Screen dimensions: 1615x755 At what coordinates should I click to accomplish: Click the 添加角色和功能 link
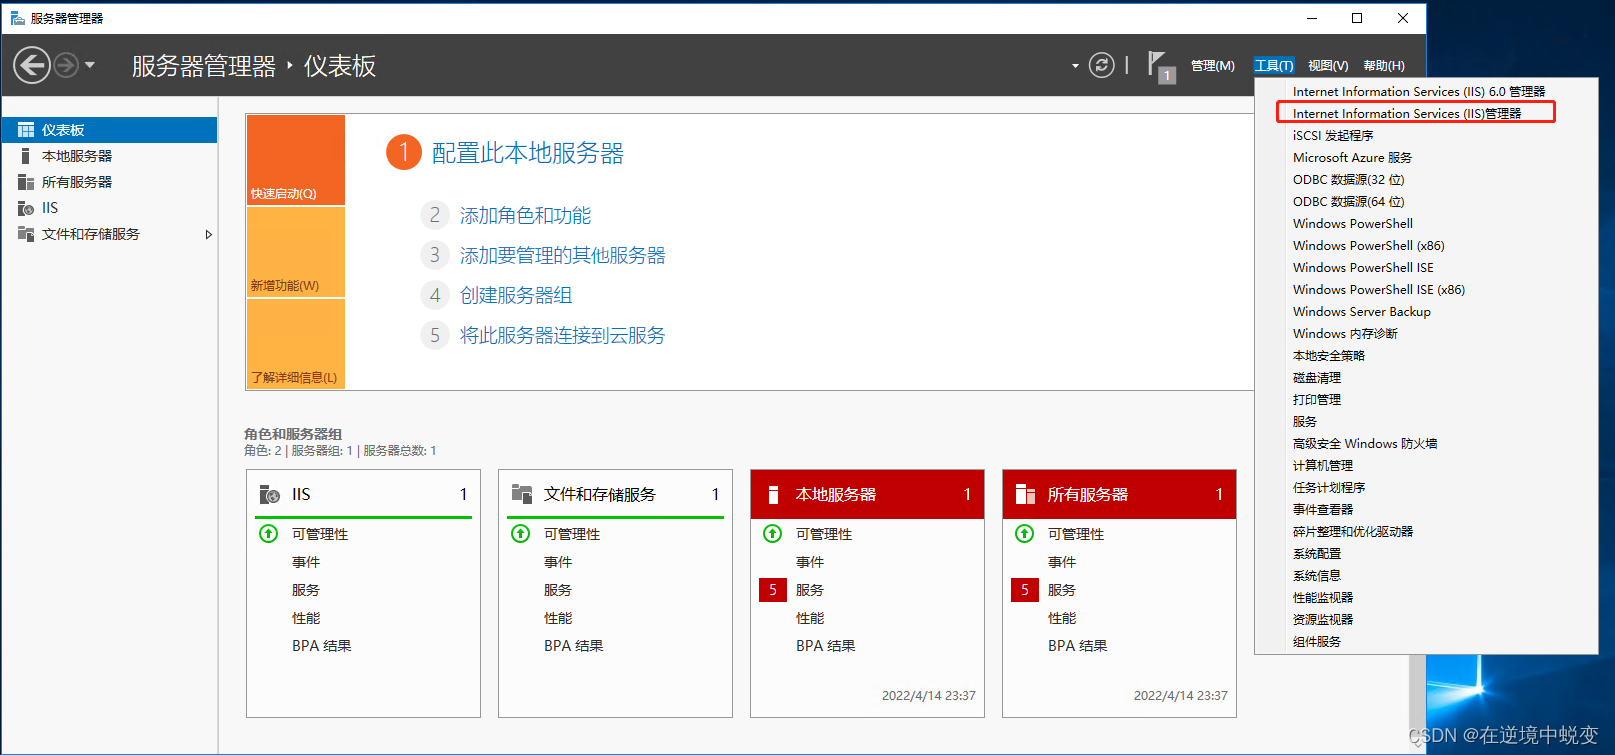pos(525,215)
